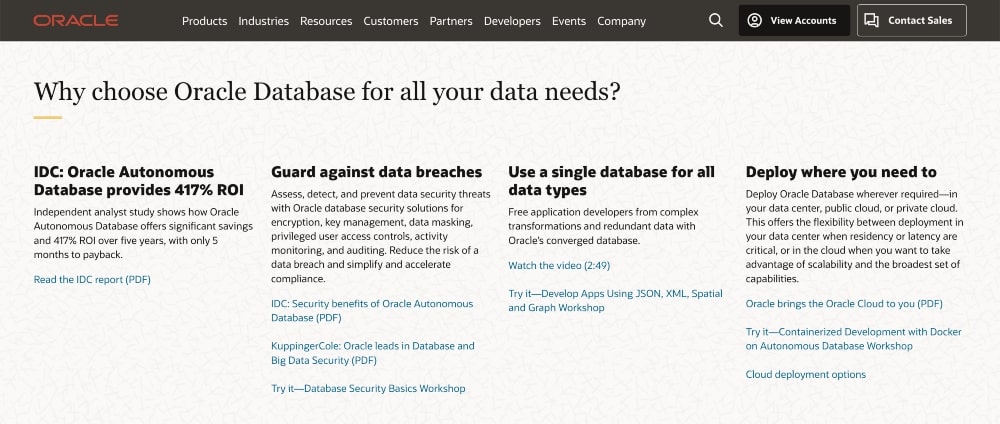The image size is (1000, 424).
Task: Click the View Accounts button
Action: pos(794,20)
